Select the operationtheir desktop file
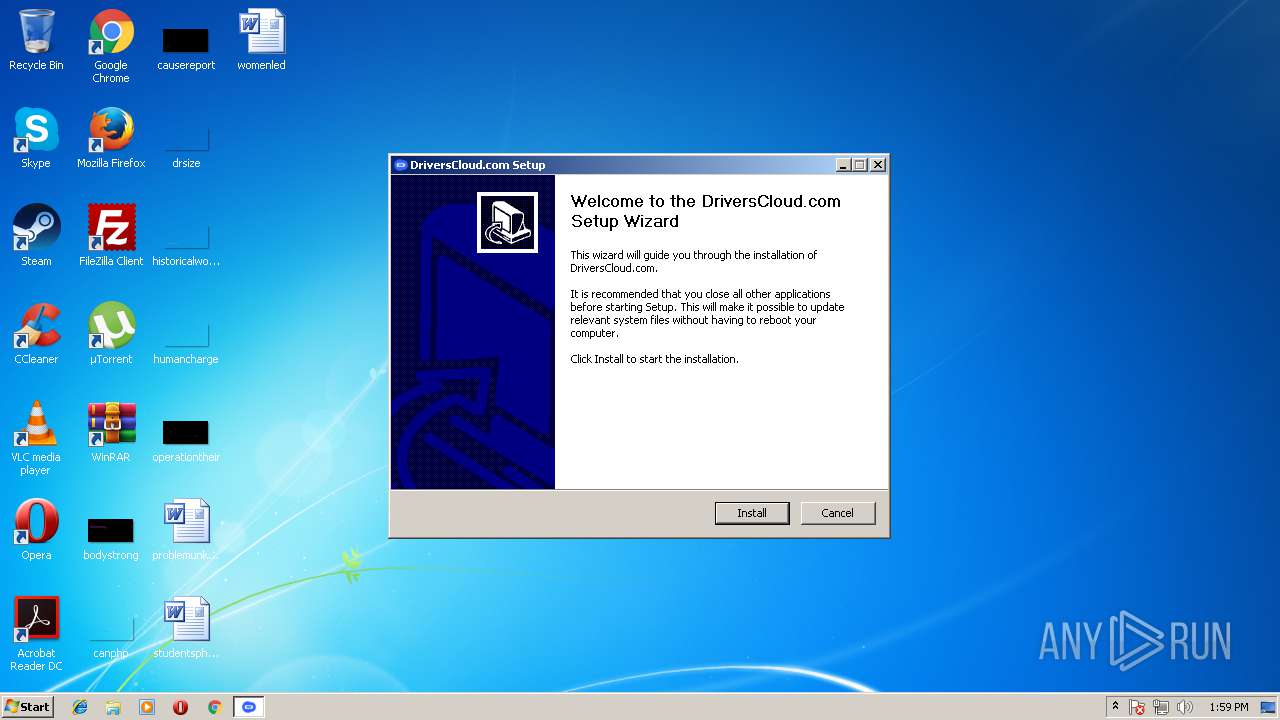 point(186,439)
